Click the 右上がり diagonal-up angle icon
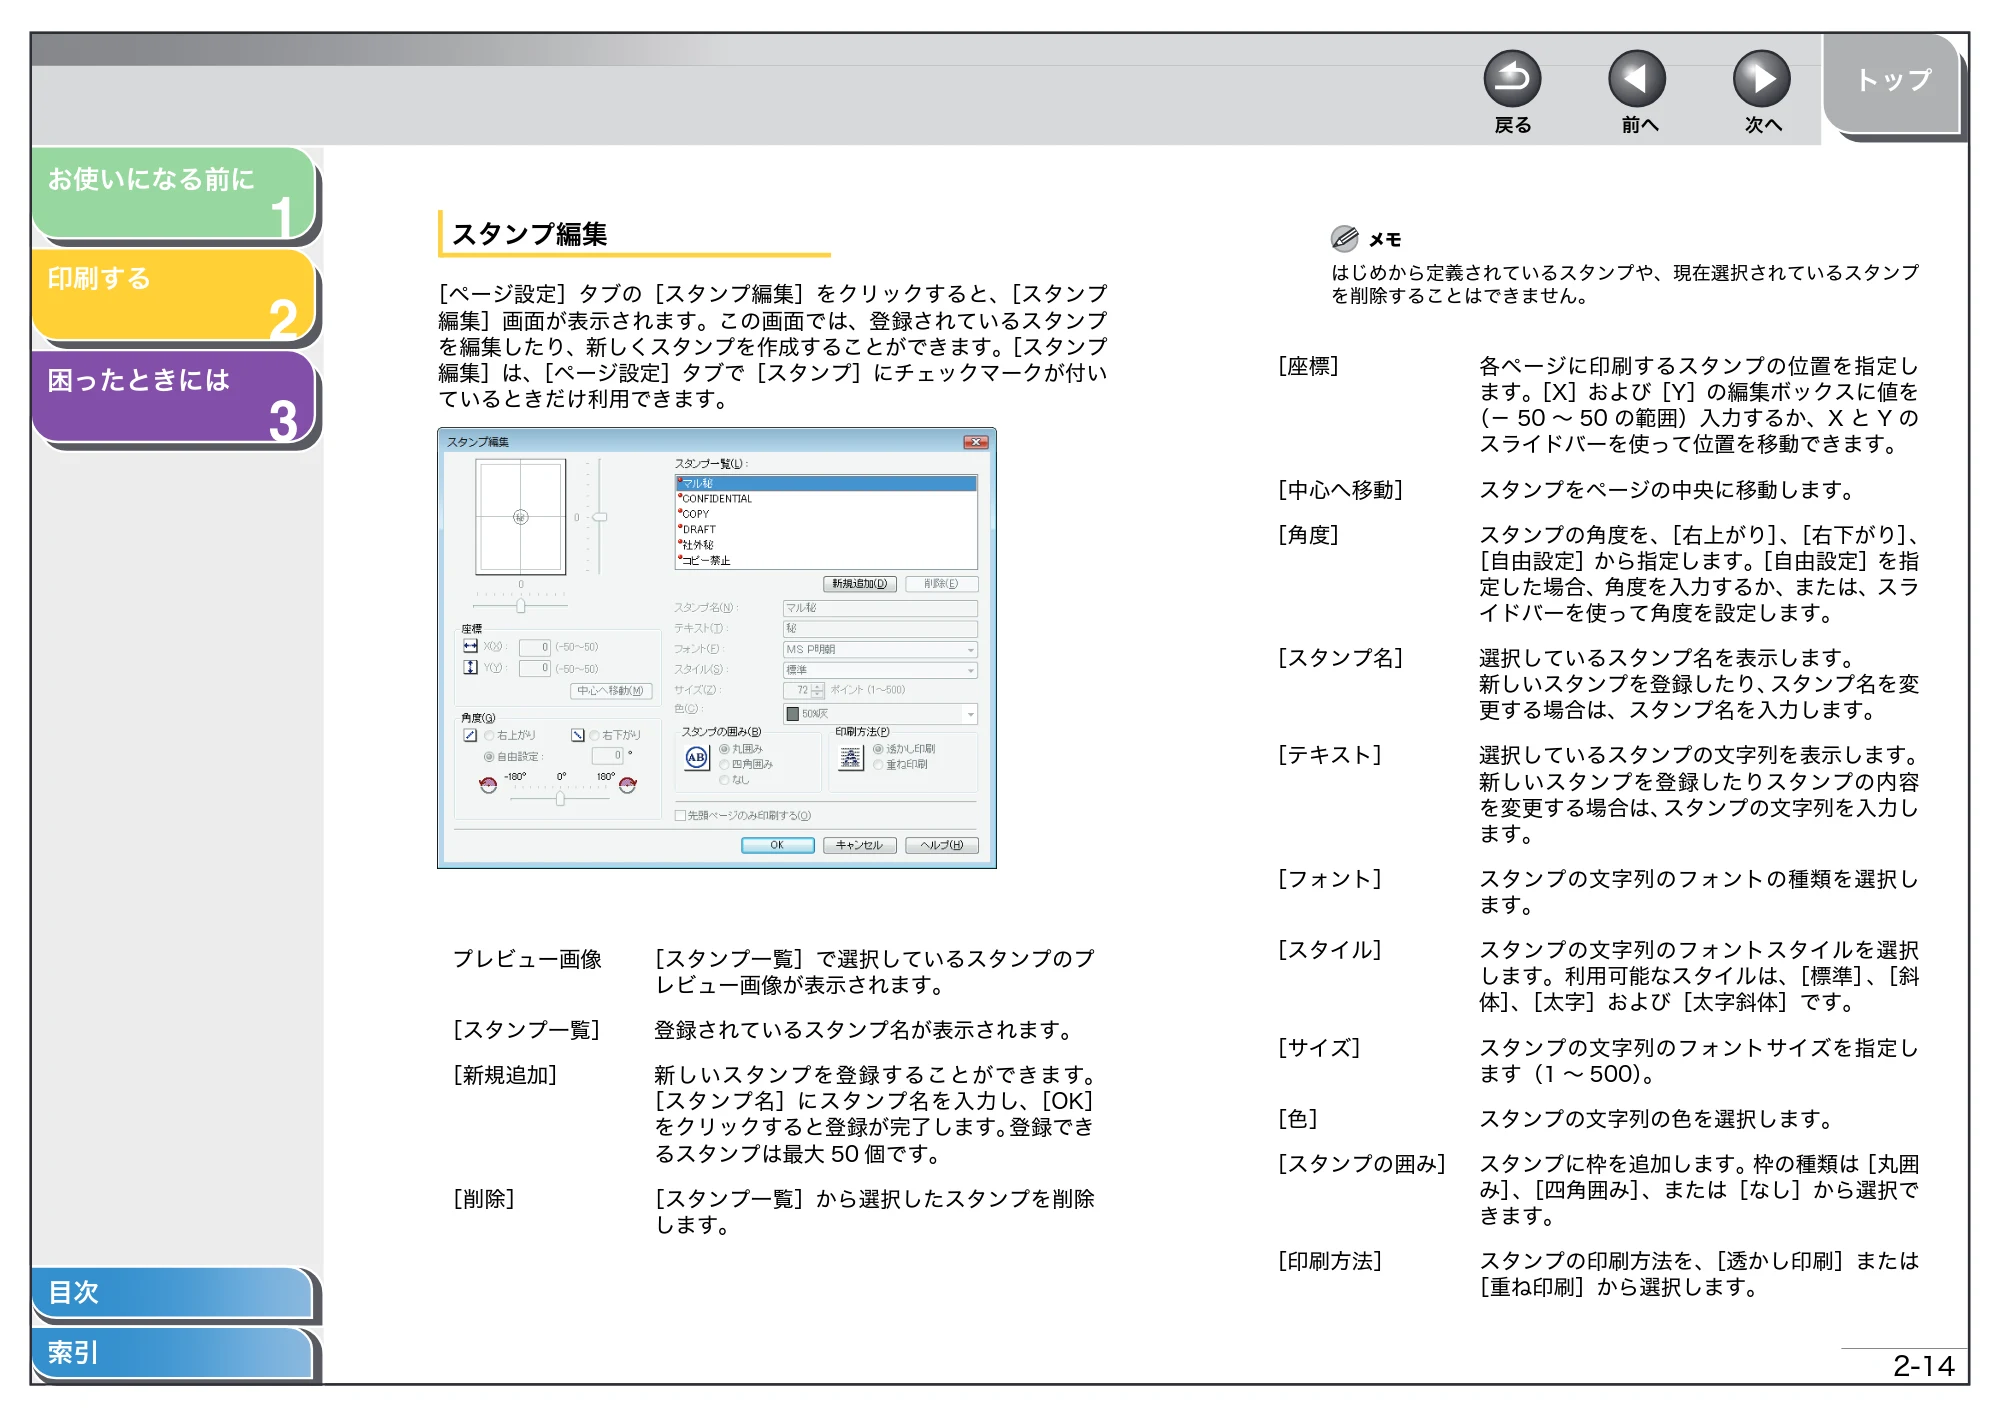 point(470,735)
